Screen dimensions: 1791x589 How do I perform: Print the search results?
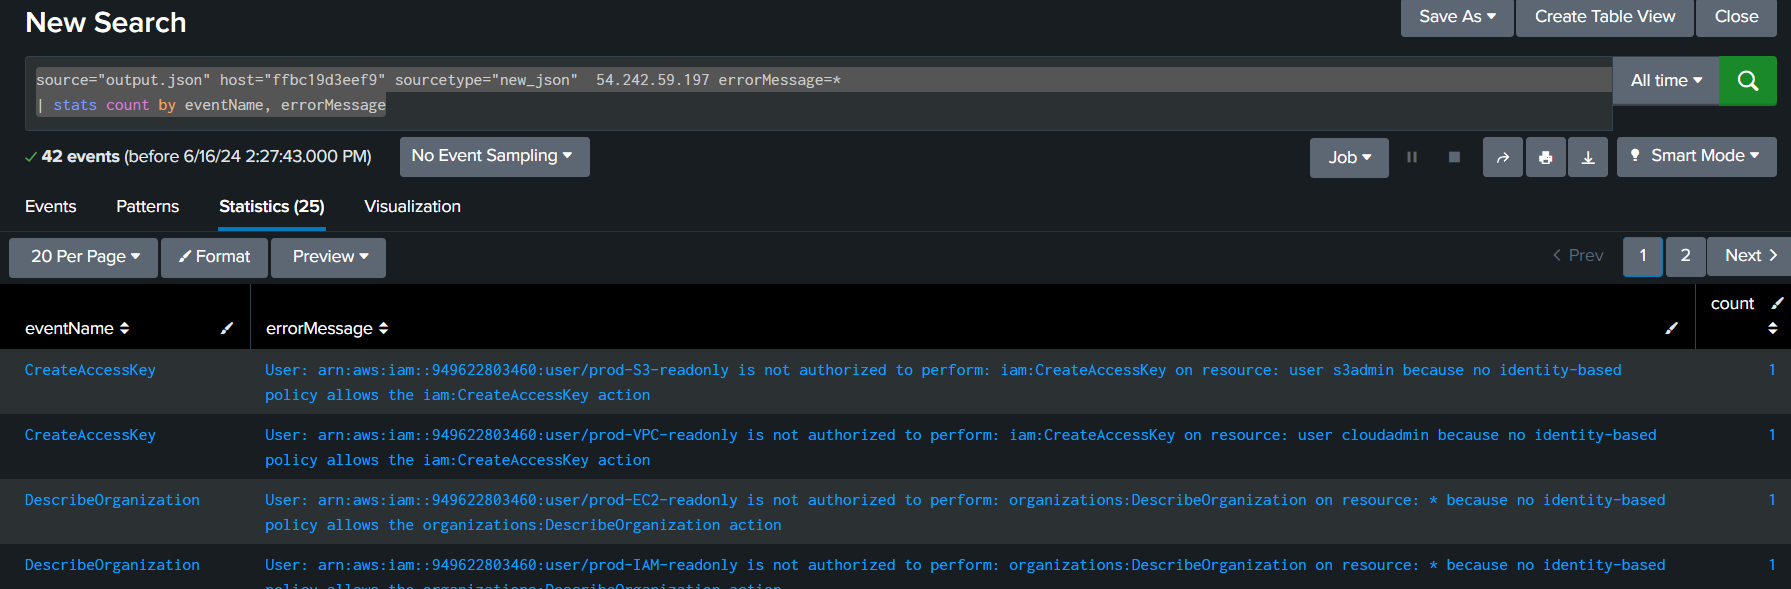(1545, 158)
